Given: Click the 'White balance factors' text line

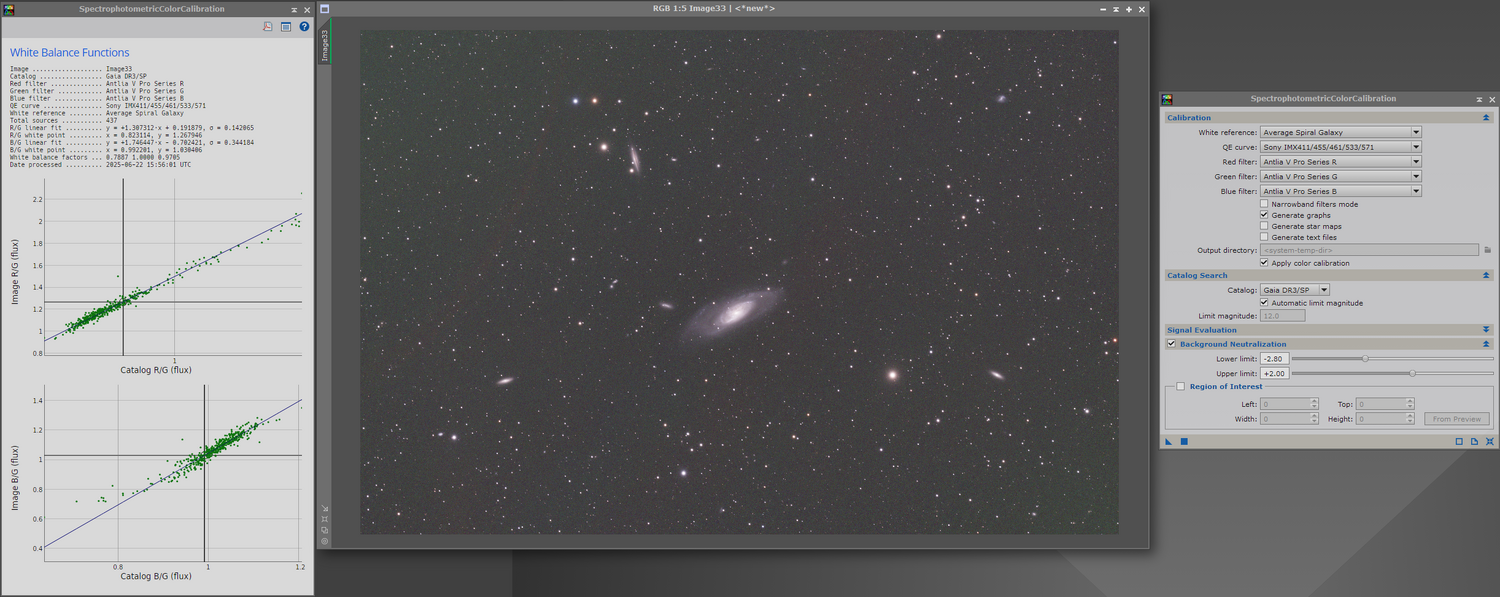Looking at the screenshot, I should point(94,157).
